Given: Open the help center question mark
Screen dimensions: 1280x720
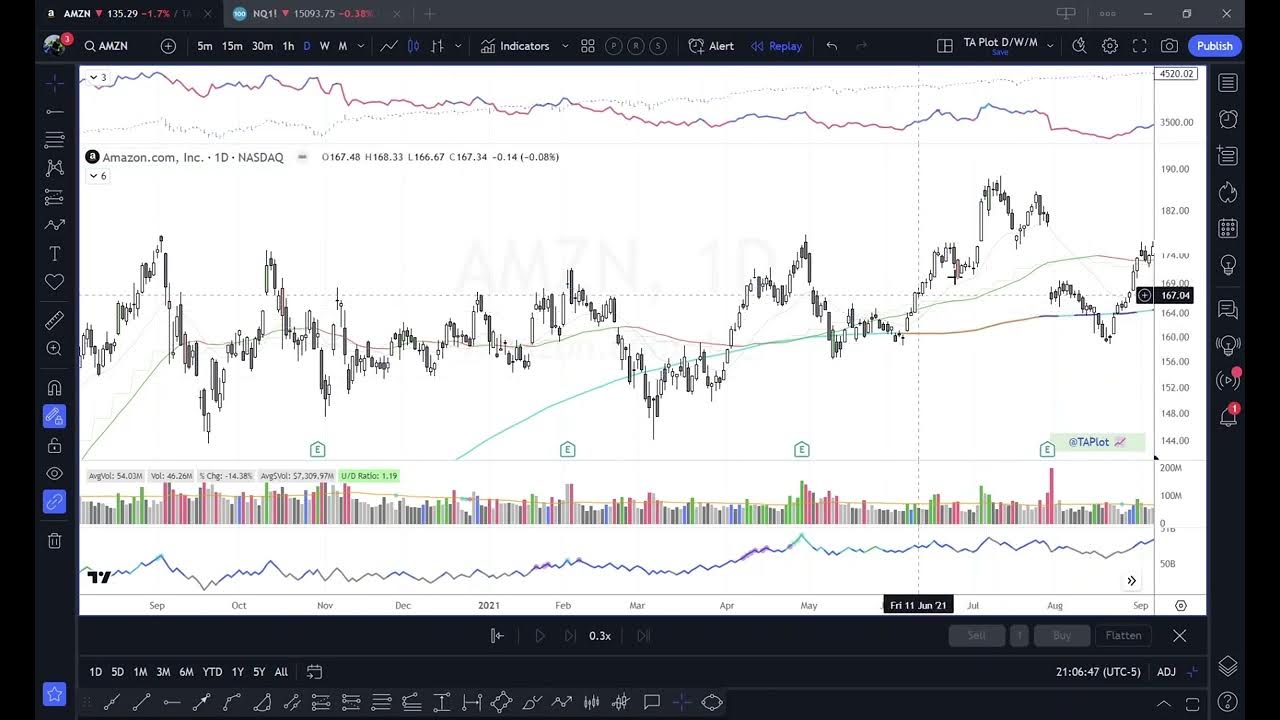Looking at the screenshot, I should coord(1228,702).
